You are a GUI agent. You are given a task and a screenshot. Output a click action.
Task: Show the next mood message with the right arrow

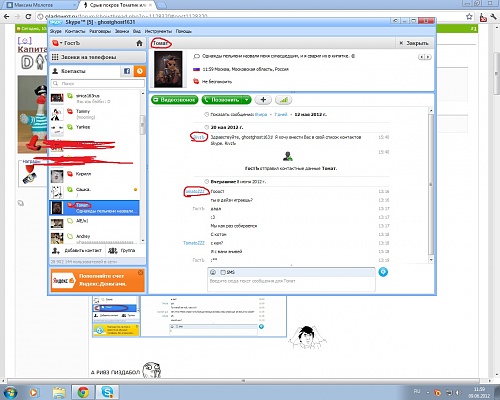[x=428, y=57]
